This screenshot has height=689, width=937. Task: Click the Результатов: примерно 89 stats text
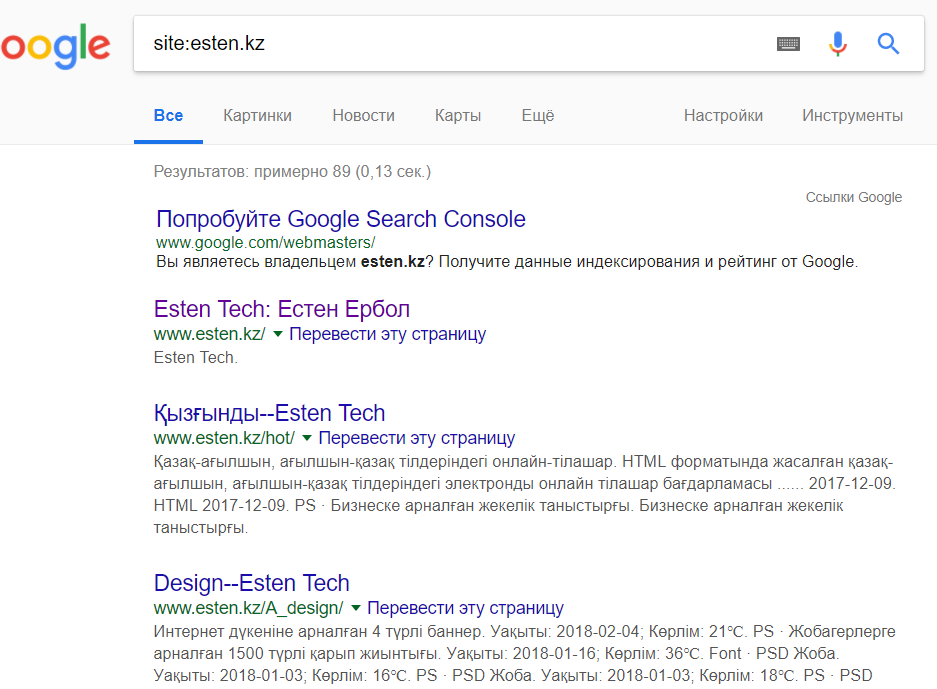[x=292, y=172]
